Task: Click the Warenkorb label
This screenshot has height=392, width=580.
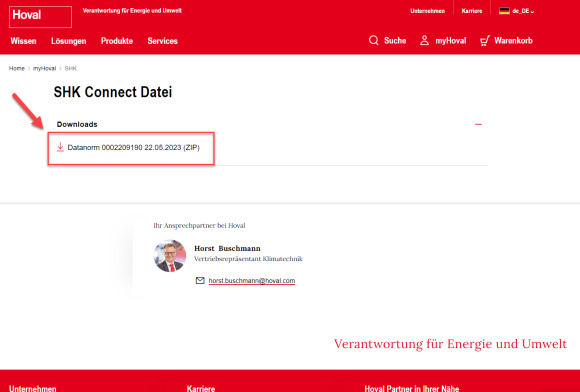Action: point(513,41)
